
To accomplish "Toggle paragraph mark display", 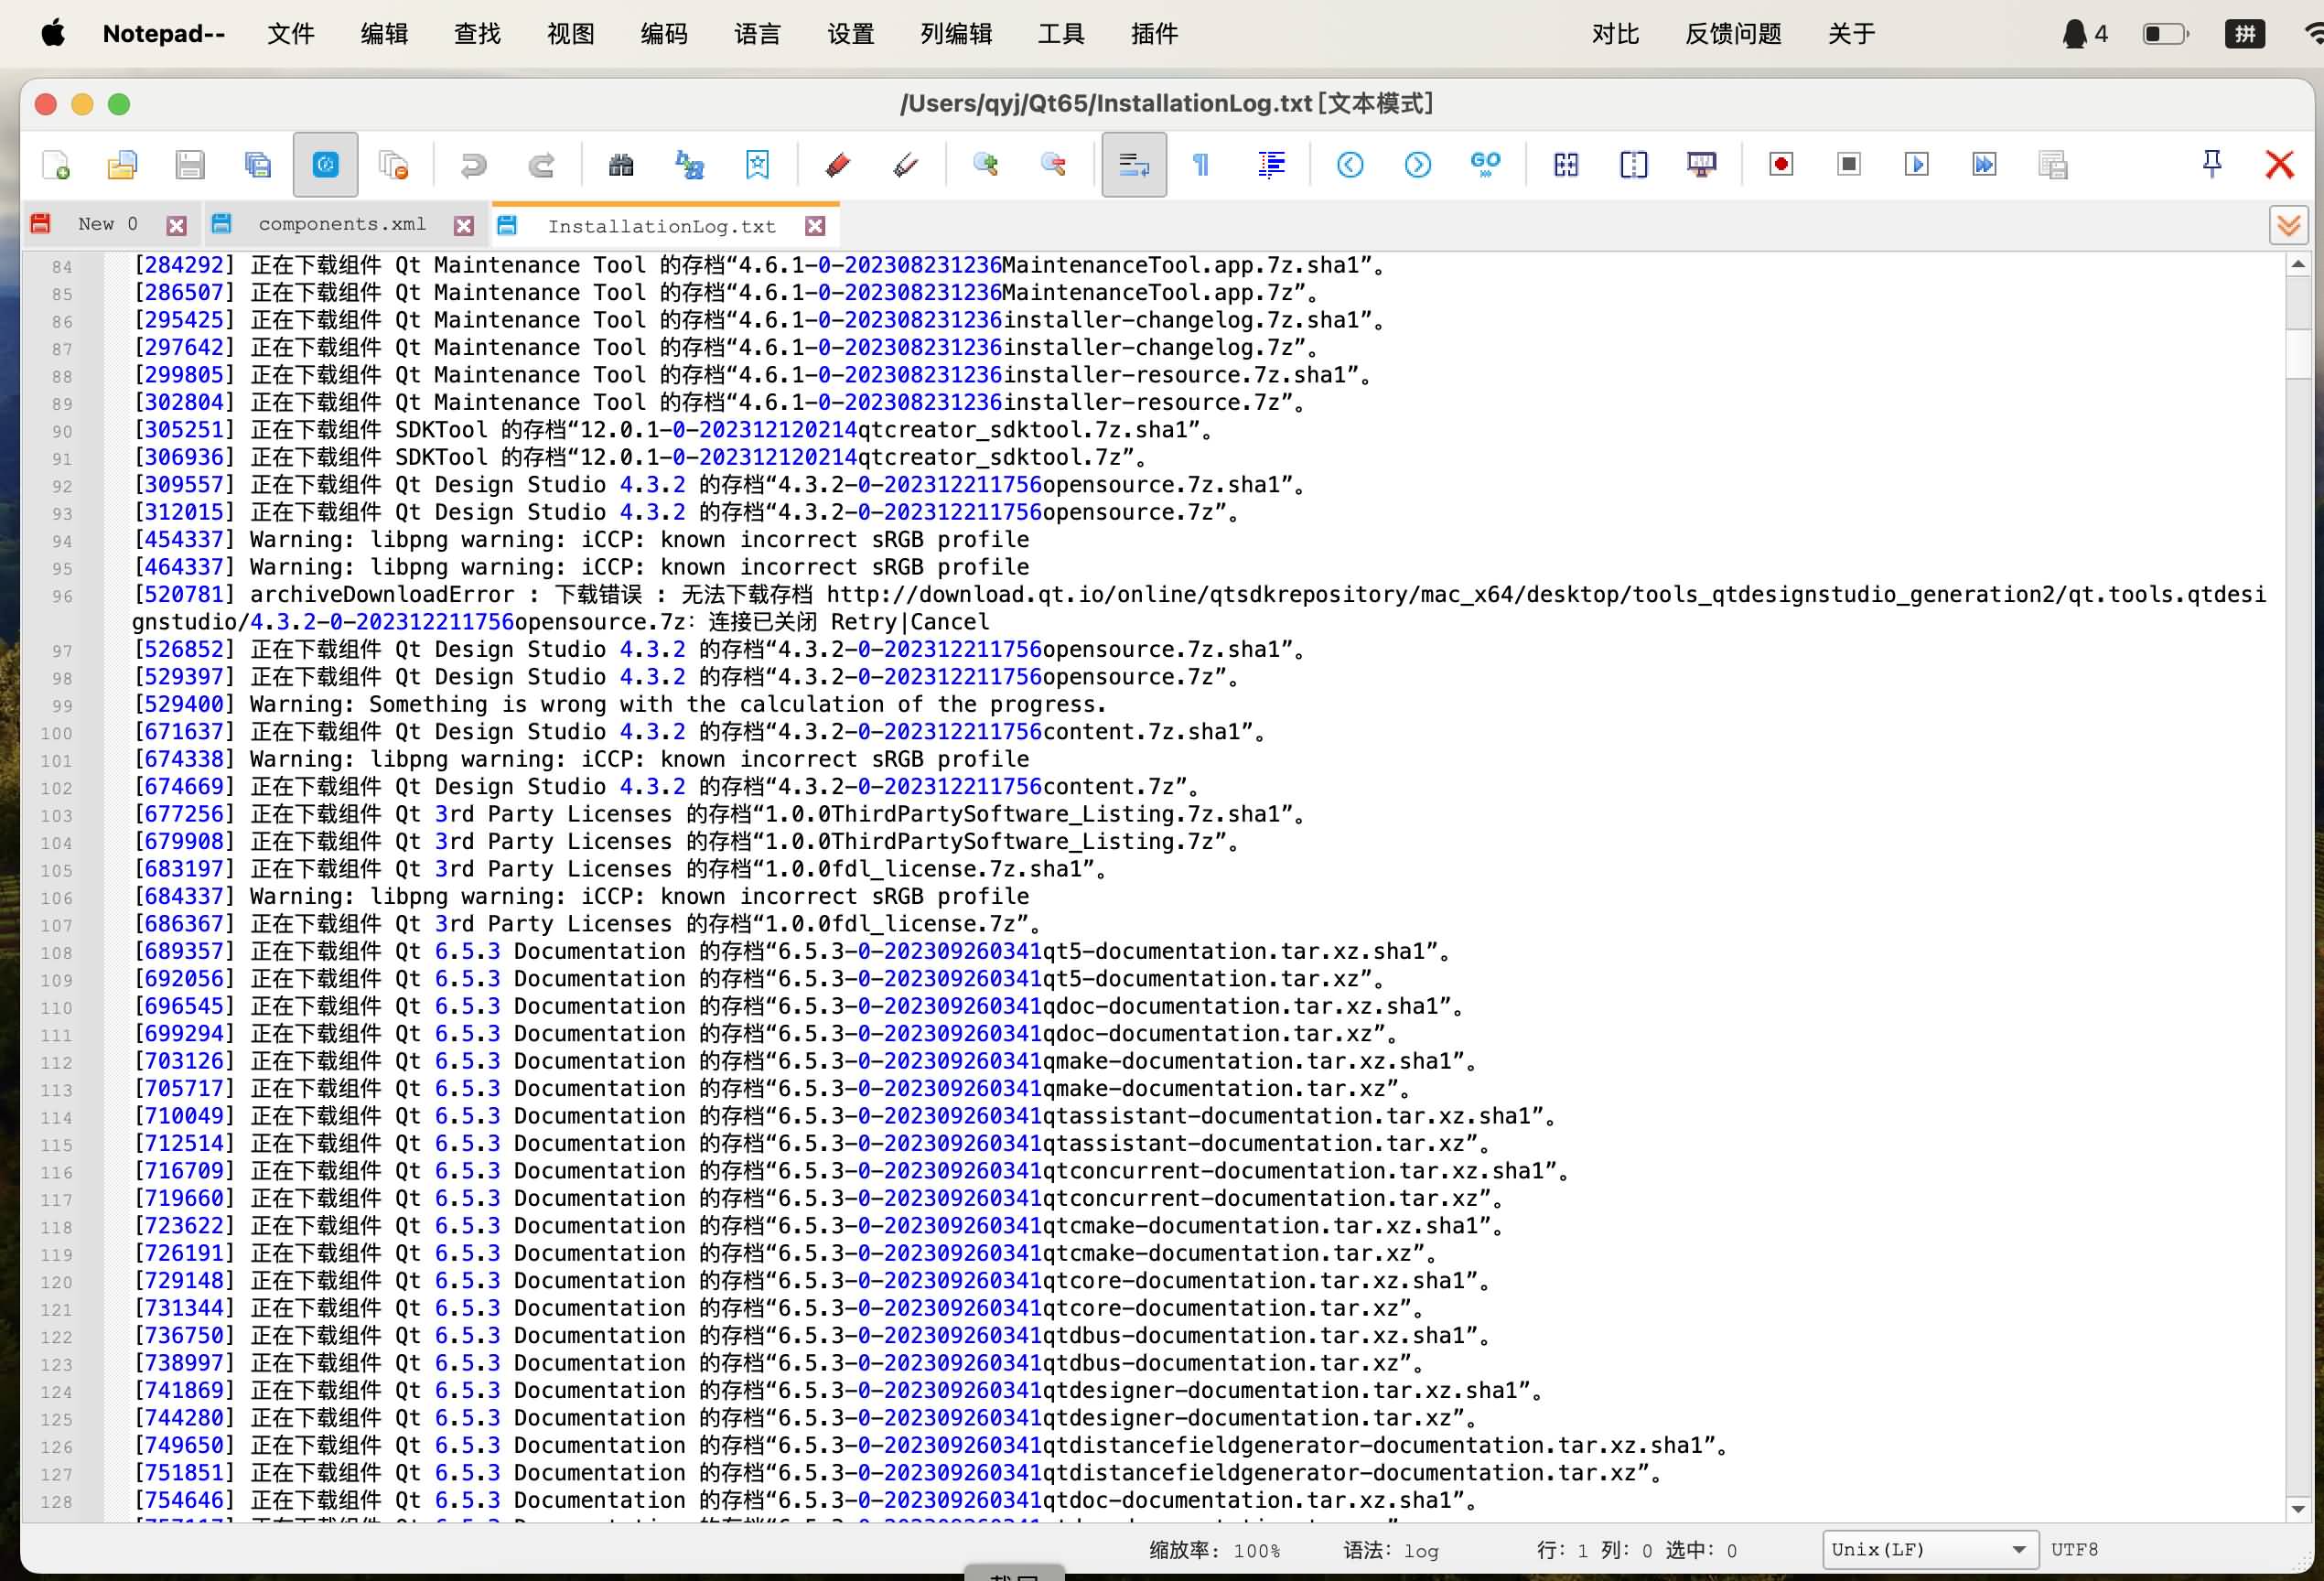I will tap(1201, 164).
